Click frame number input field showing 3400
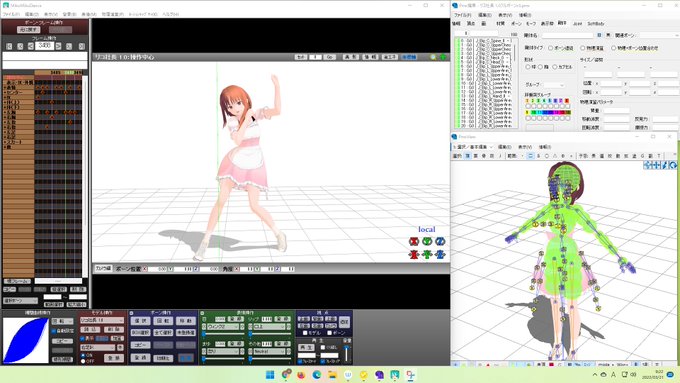680x383 pixels. pyautogui.click(x=44, y=46)
